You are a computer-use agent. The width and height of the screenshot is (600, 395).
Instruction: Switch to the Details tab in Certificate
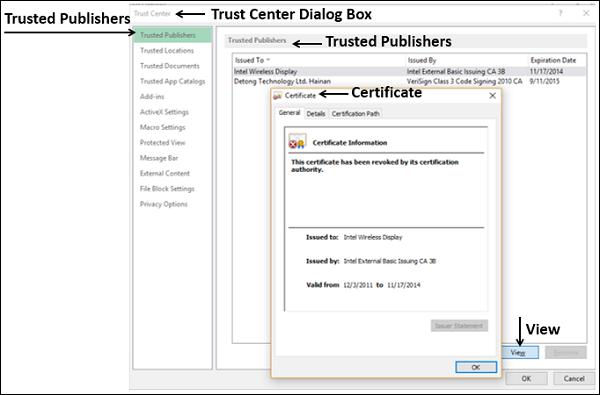tap(316, 114)
